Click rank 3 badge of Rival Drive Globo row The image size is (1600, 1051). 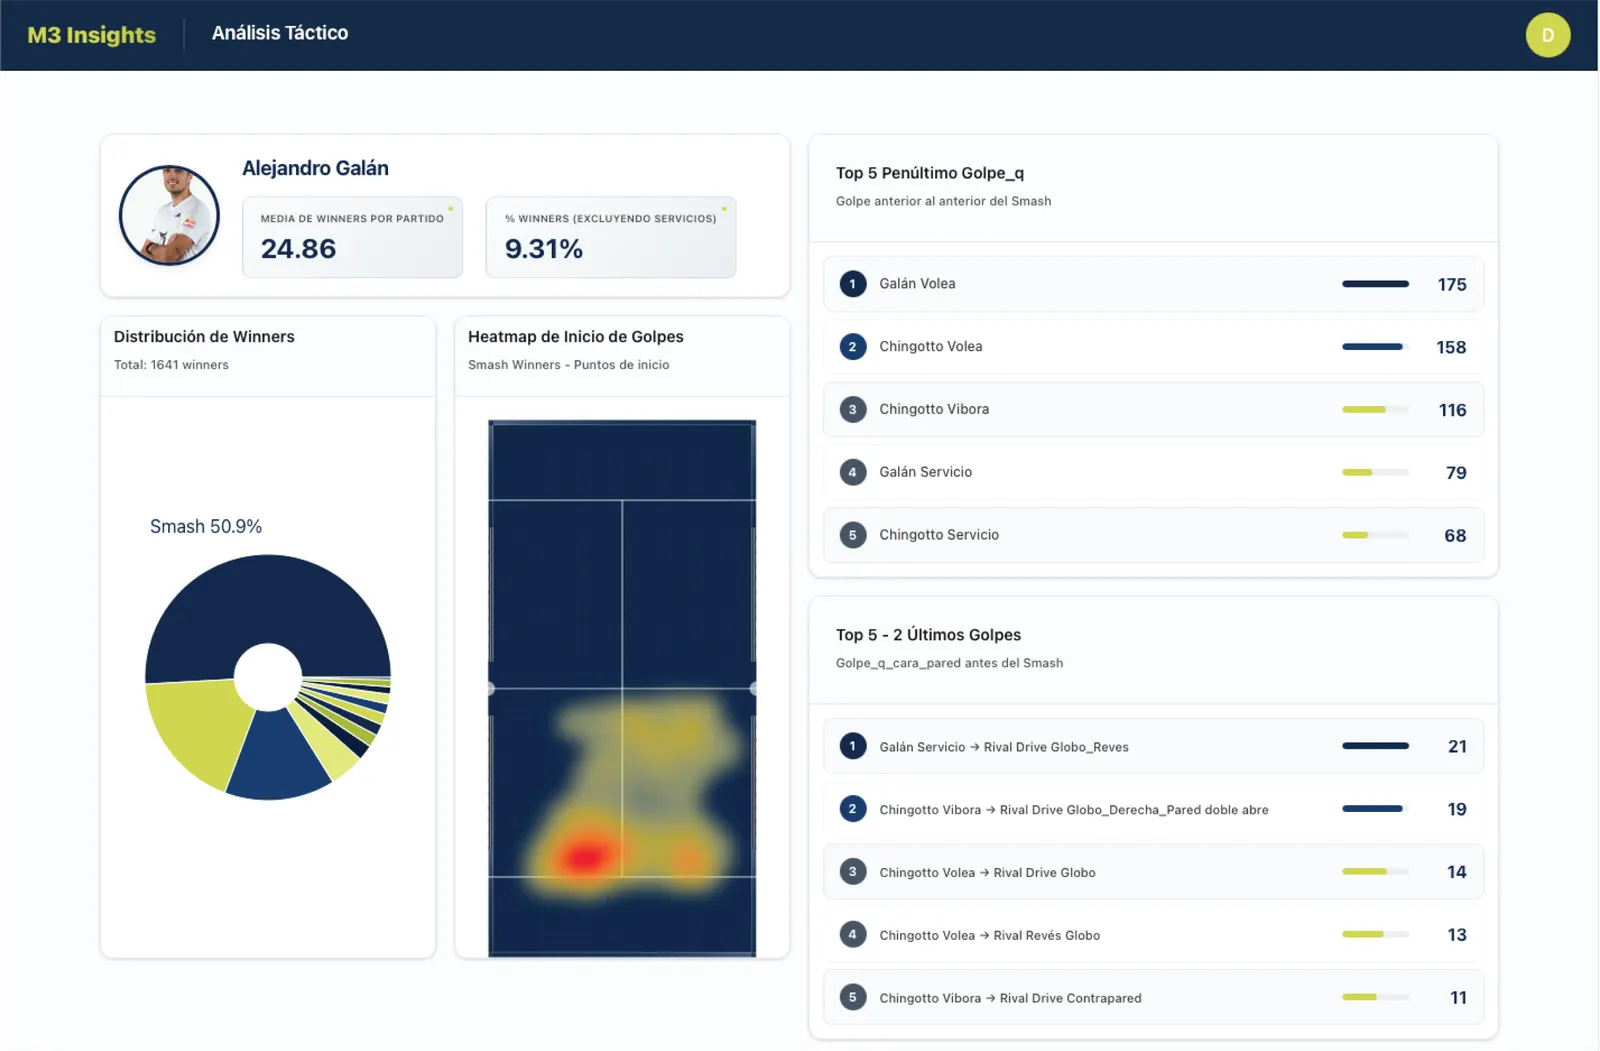coord(852,872)
